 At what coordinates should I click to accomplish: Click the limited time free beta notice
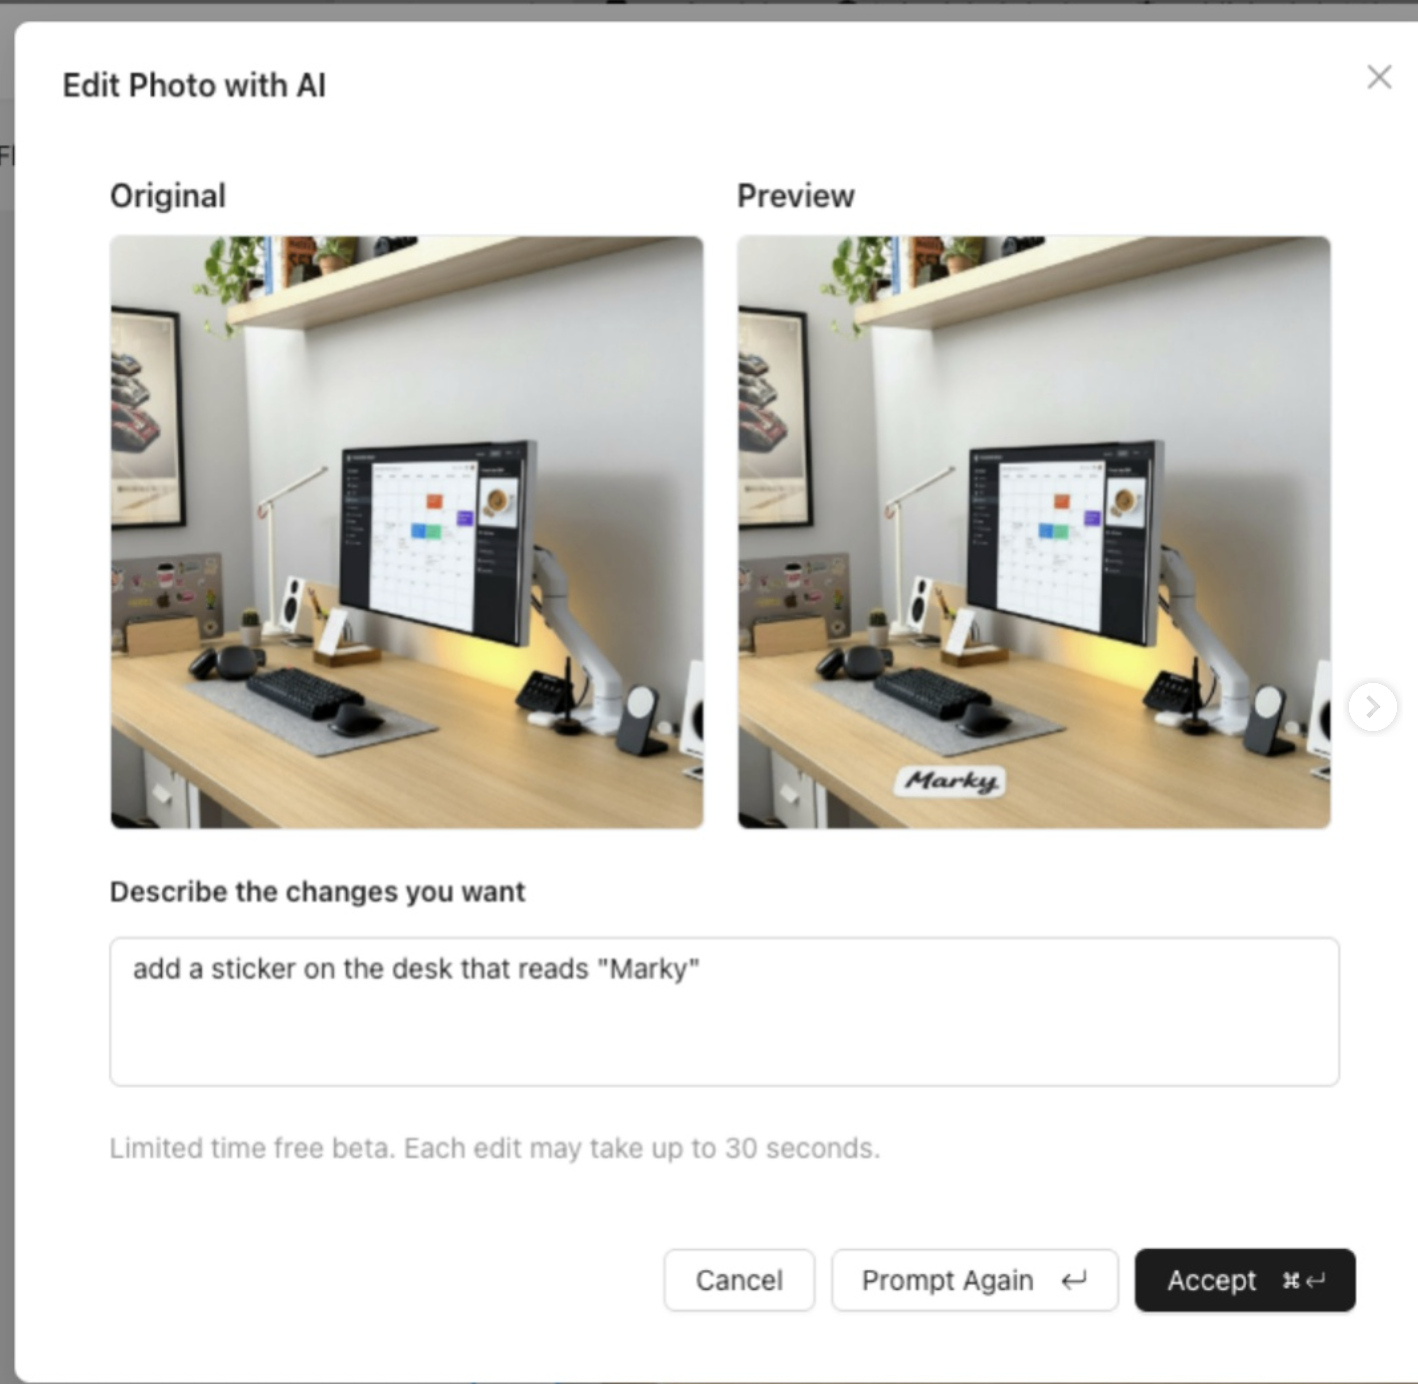click(x=495, y=1148)
